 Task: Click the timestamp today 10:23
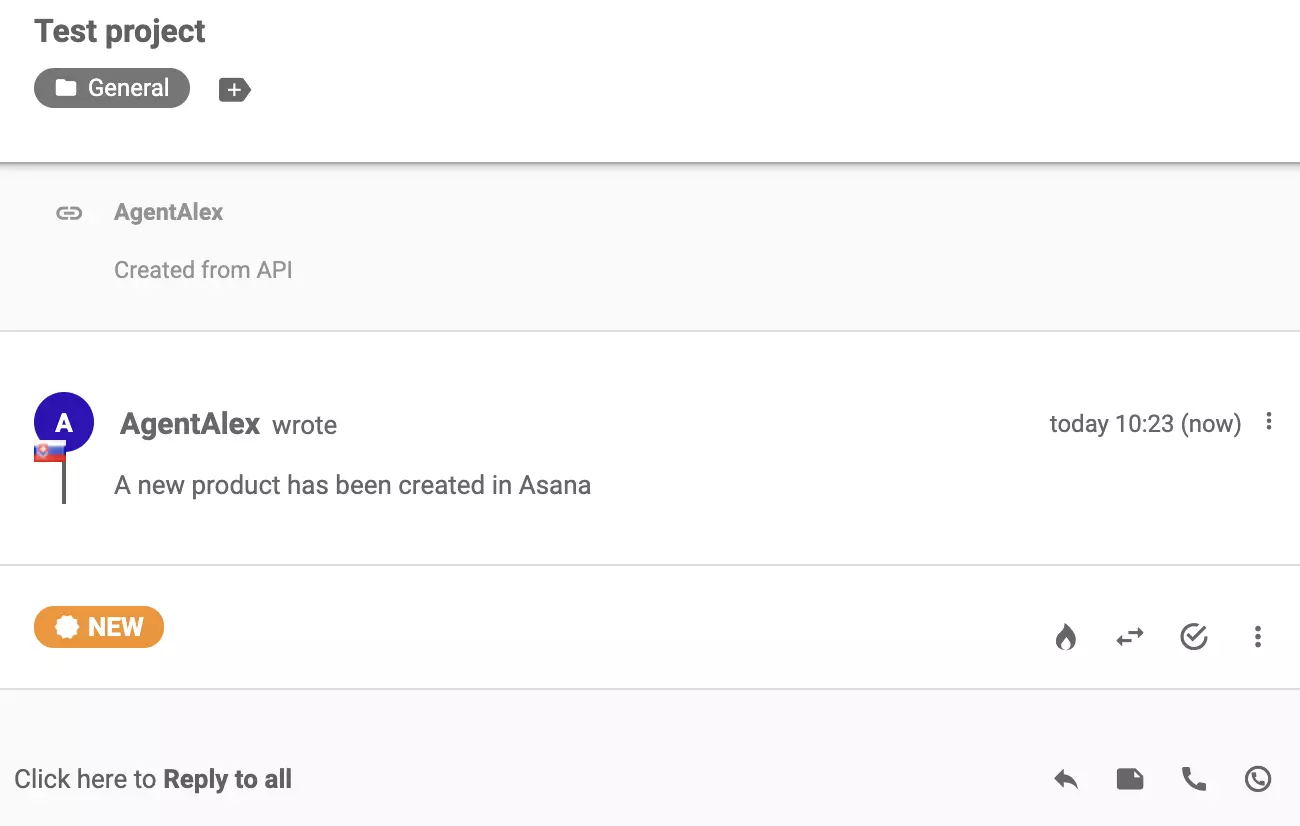tap(1145, 423)
